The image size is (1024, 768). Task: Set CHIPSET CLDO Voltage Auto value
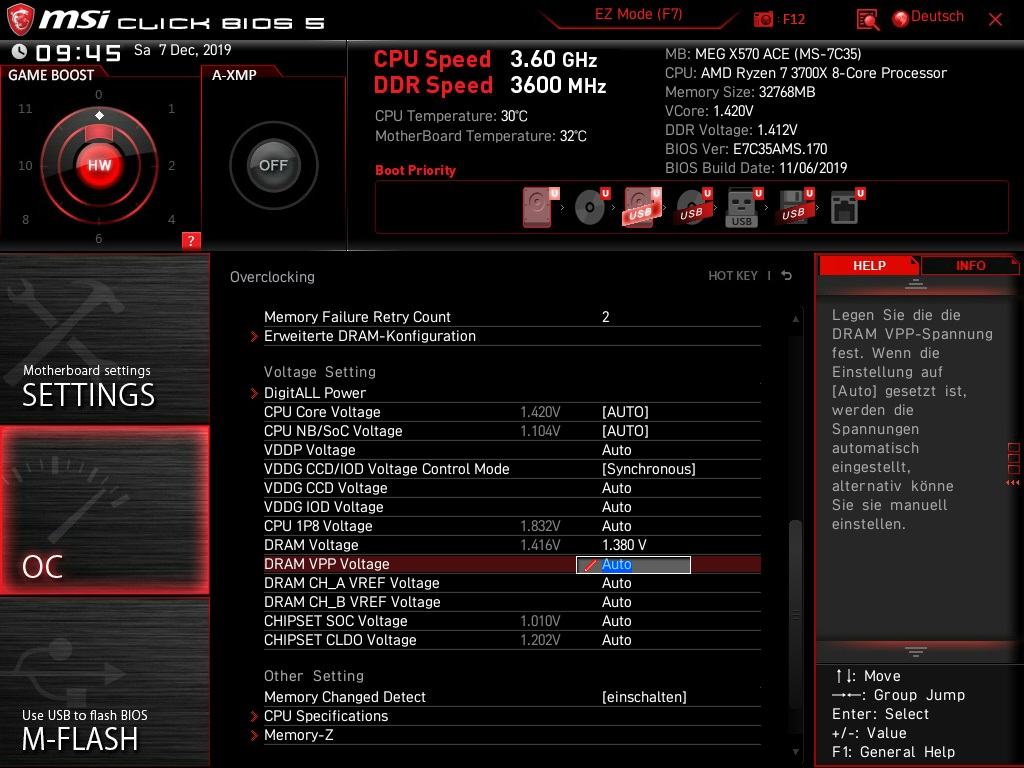point(616,640)
